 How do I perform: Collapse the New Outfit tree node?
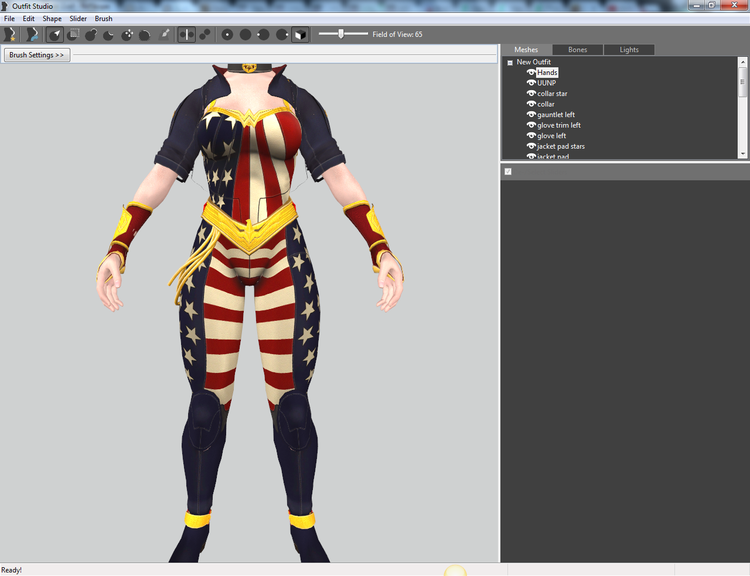coord(510,62)
